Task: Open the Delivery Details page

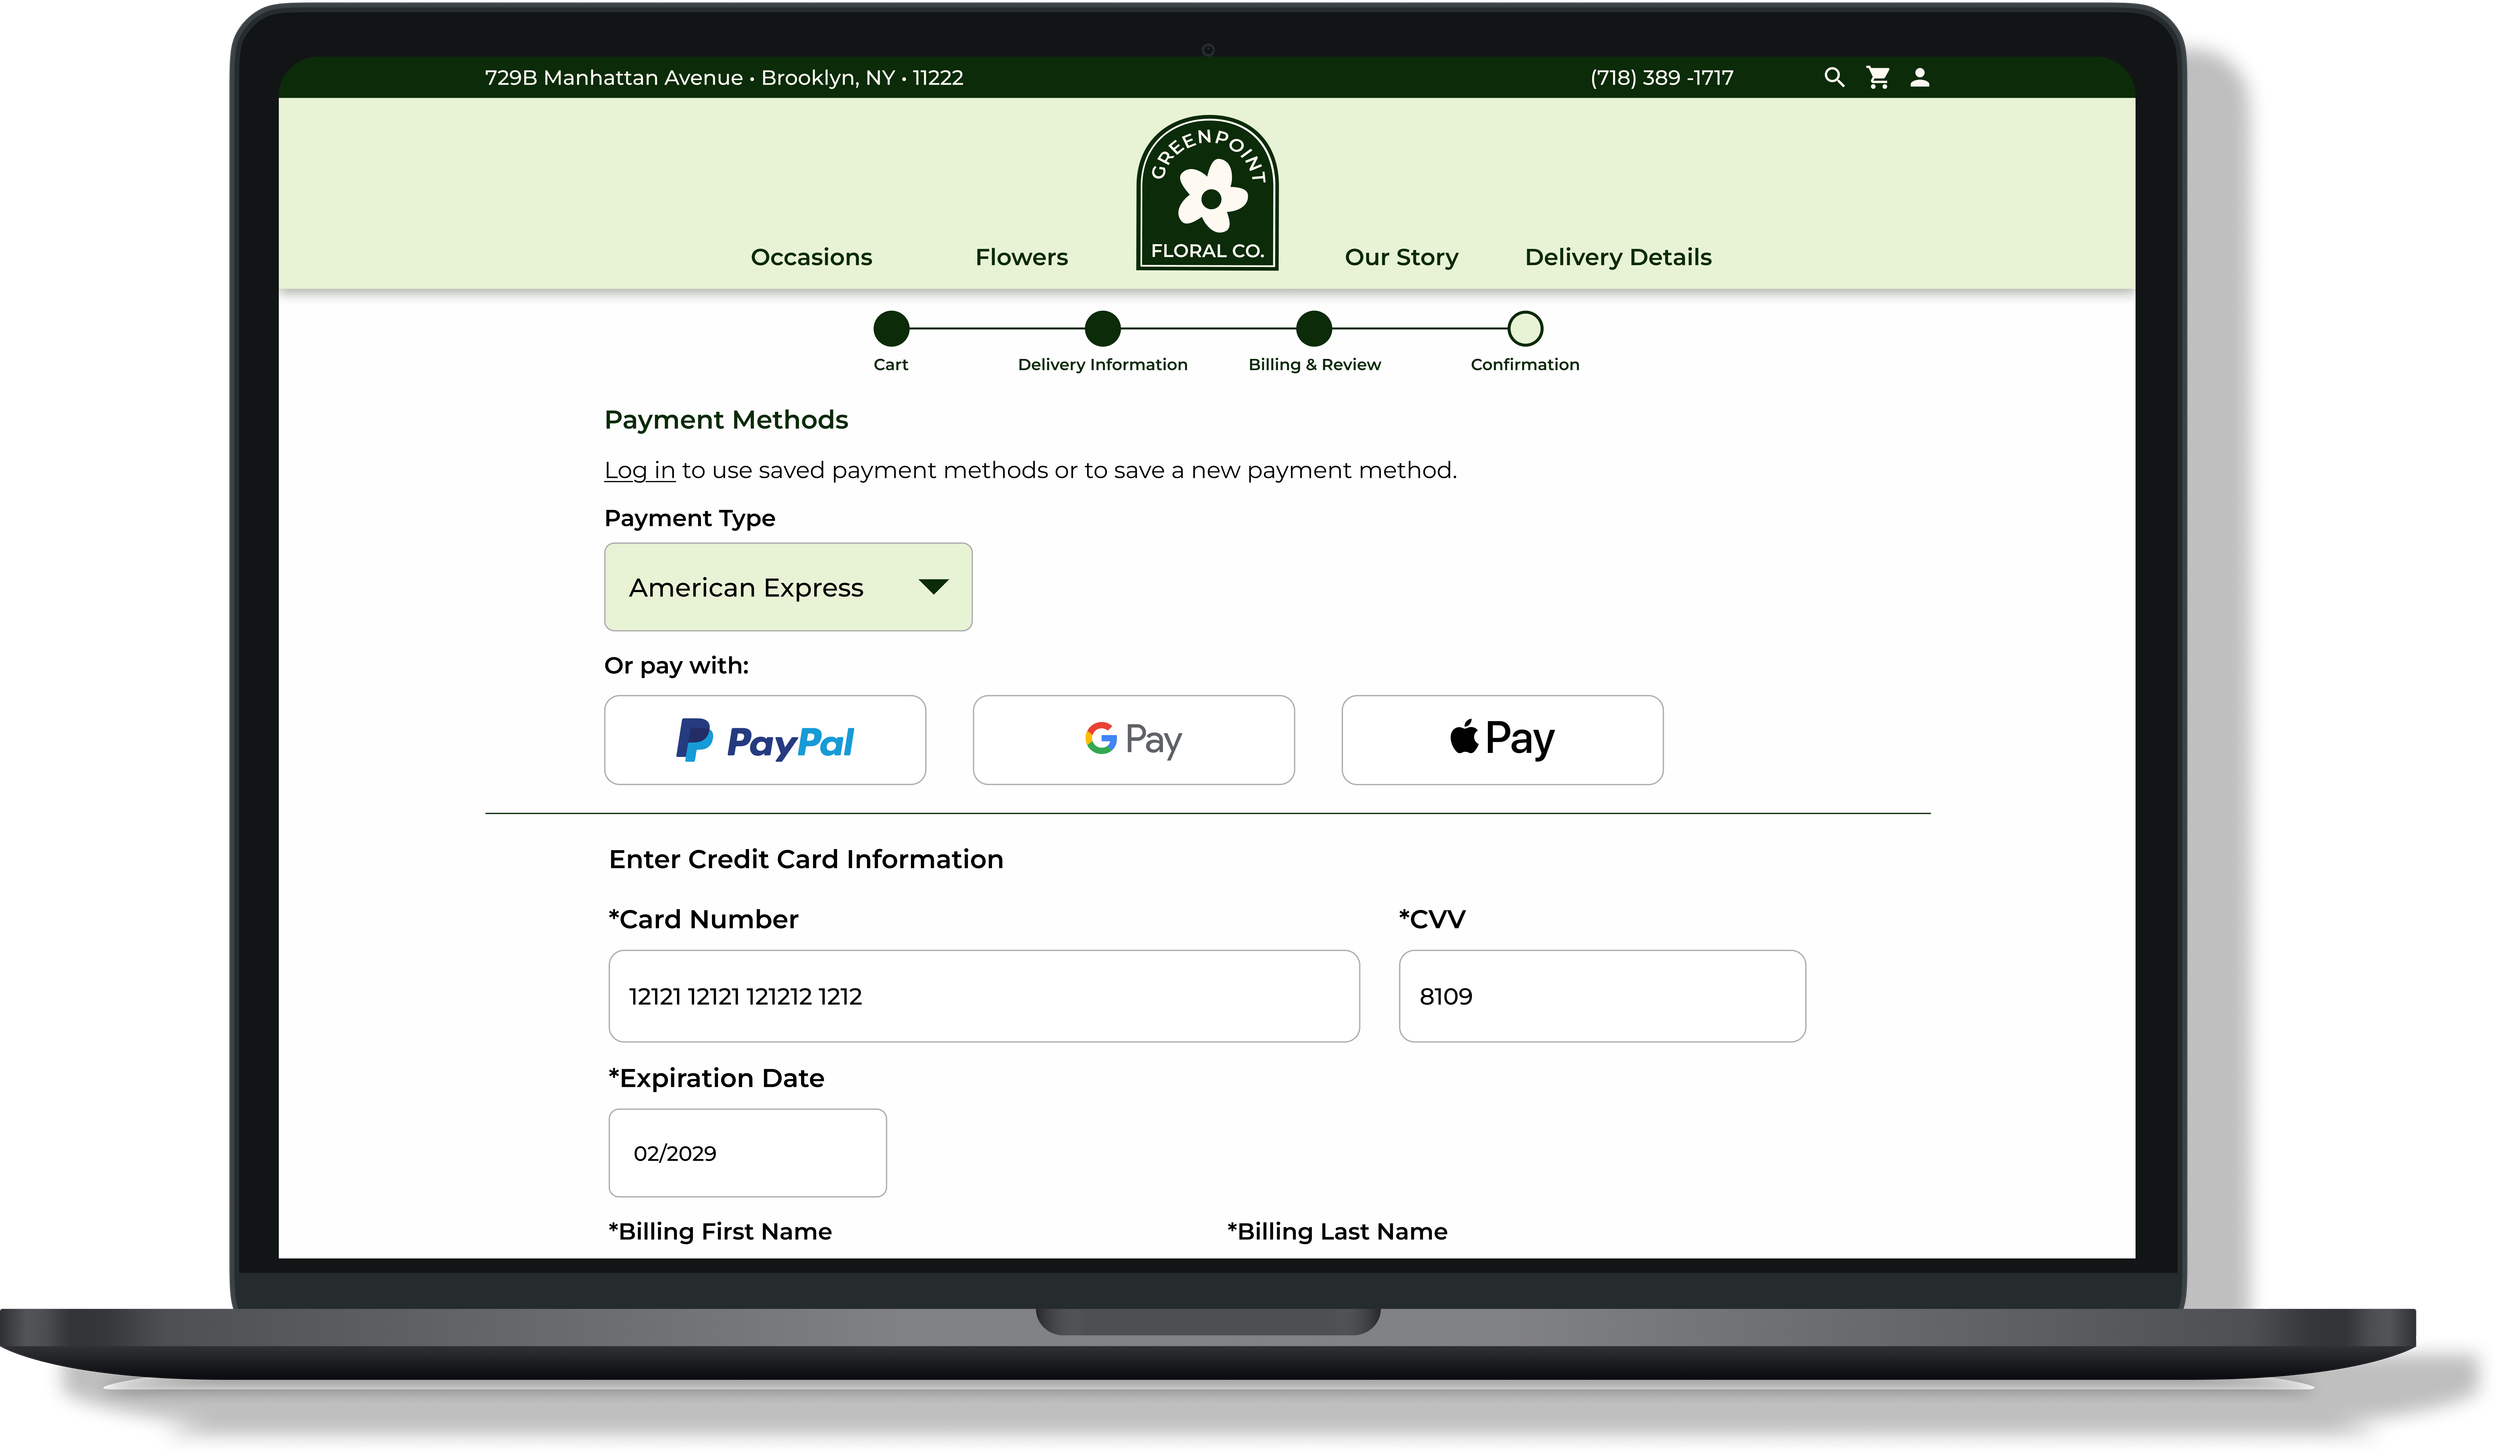Action: point(1617,257)
